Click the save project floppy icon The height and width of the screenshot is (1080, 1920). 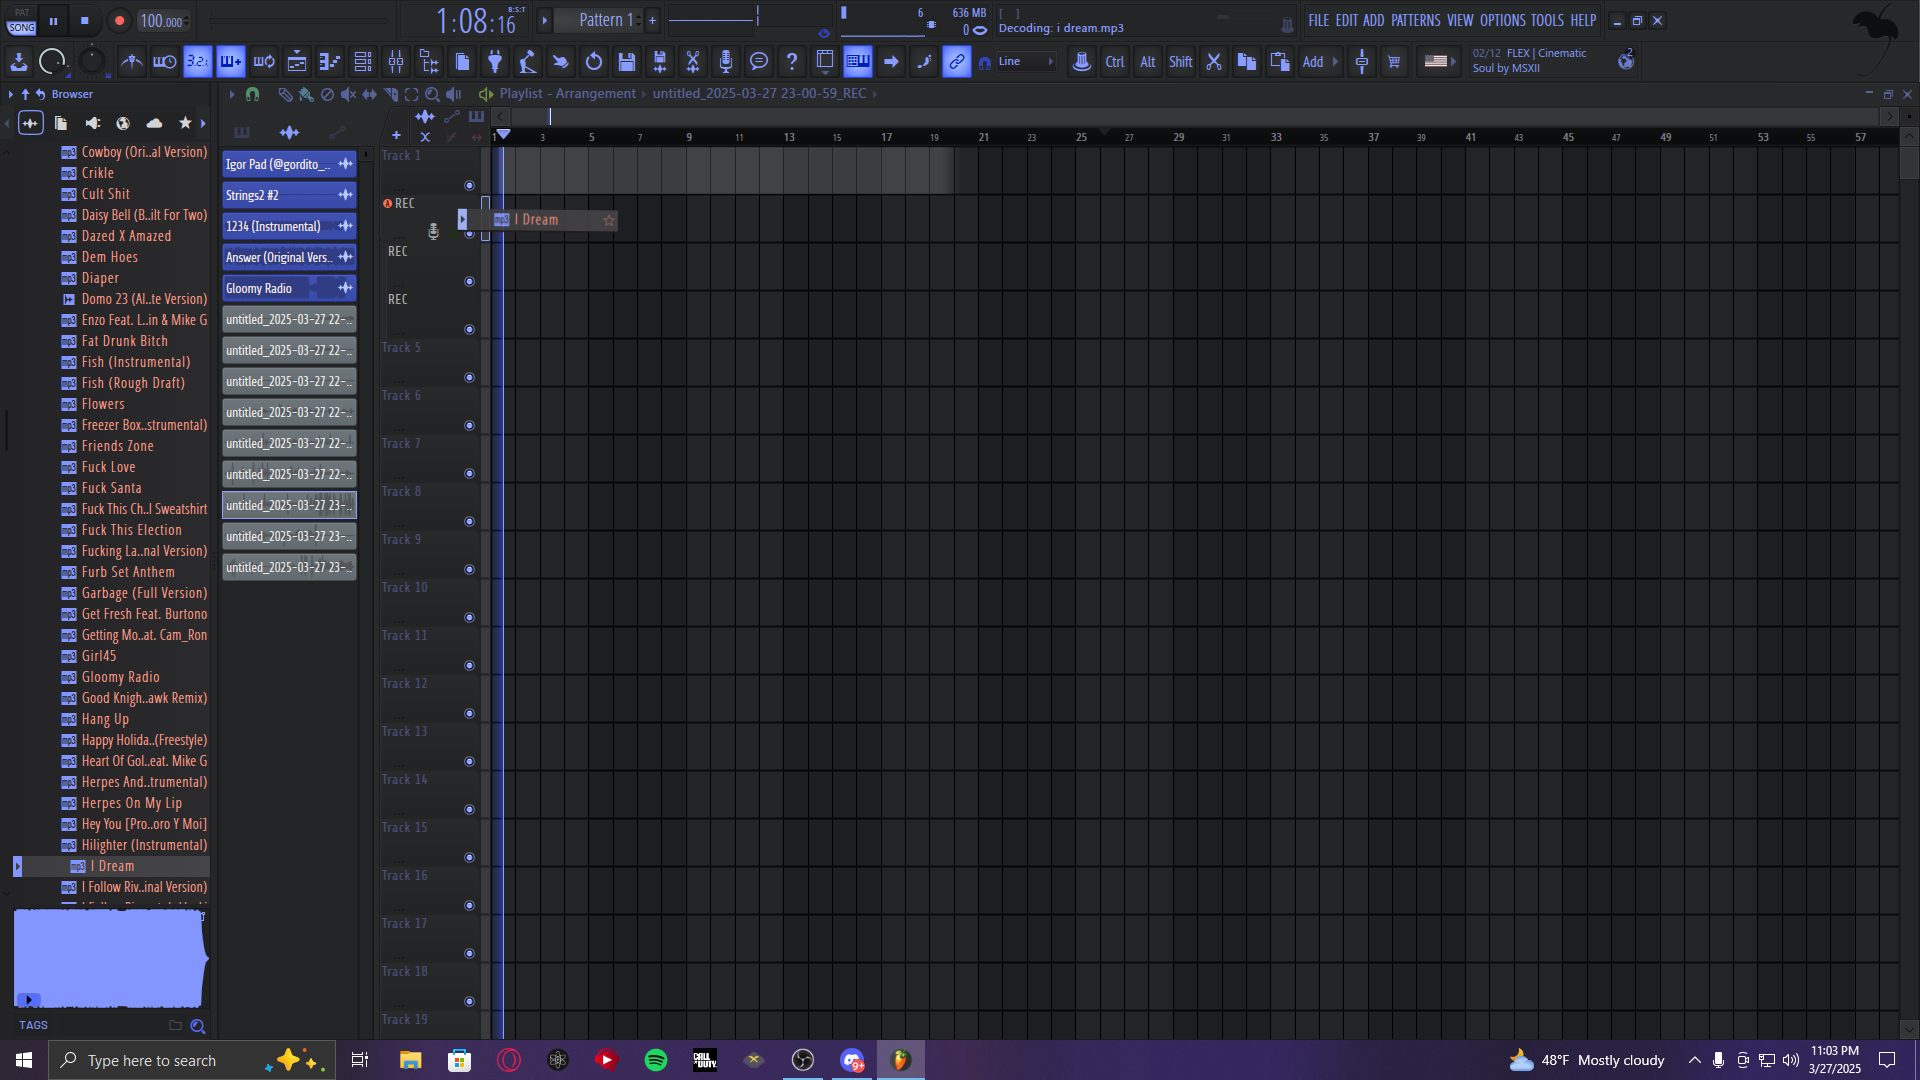point(627,62)
